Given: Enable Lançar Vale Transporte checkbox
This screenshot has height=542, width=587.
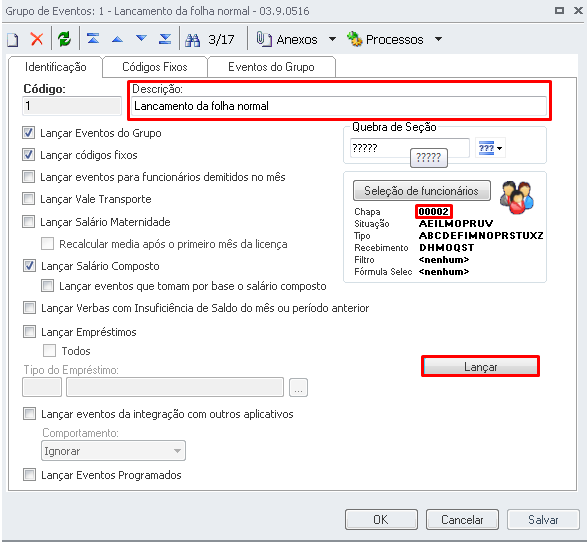Looking at the screenshot, I should pos(28,198).
